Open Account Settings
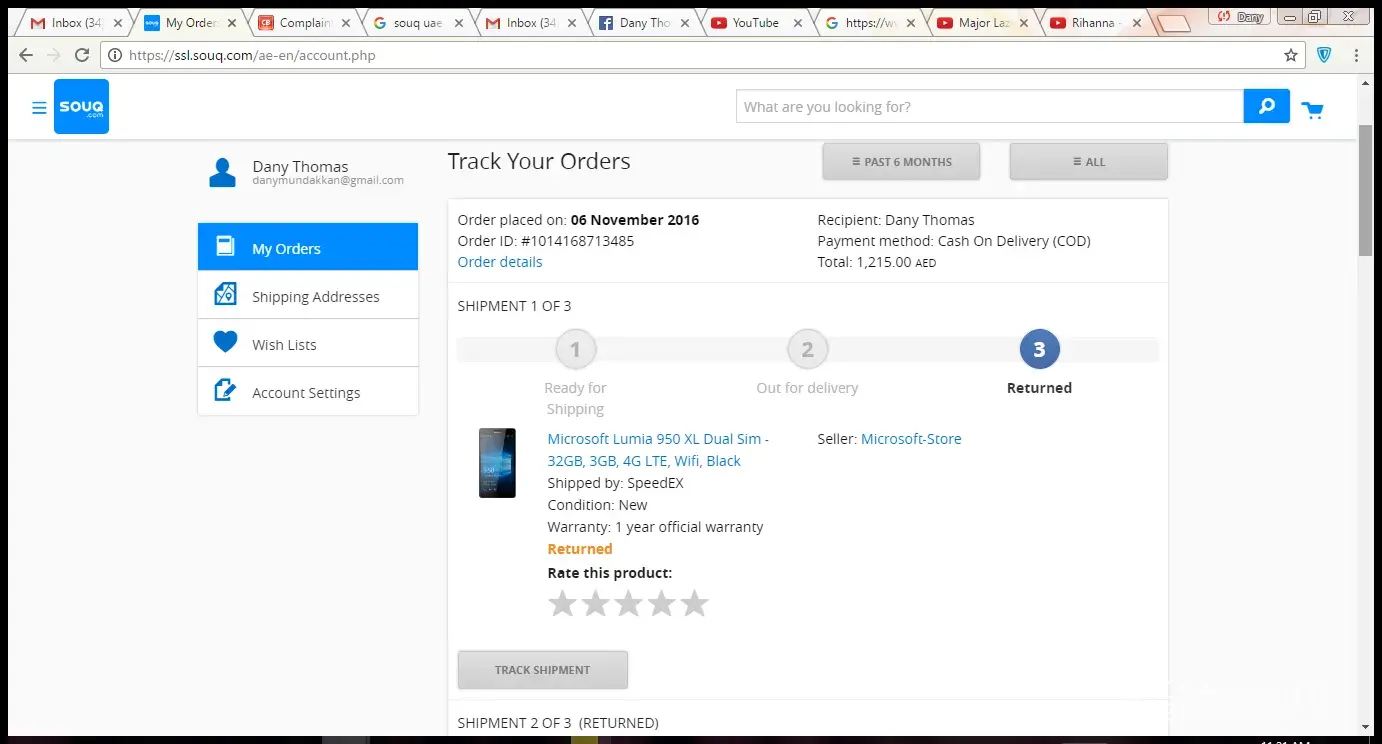1382x744 pixels. pos(307,392)
